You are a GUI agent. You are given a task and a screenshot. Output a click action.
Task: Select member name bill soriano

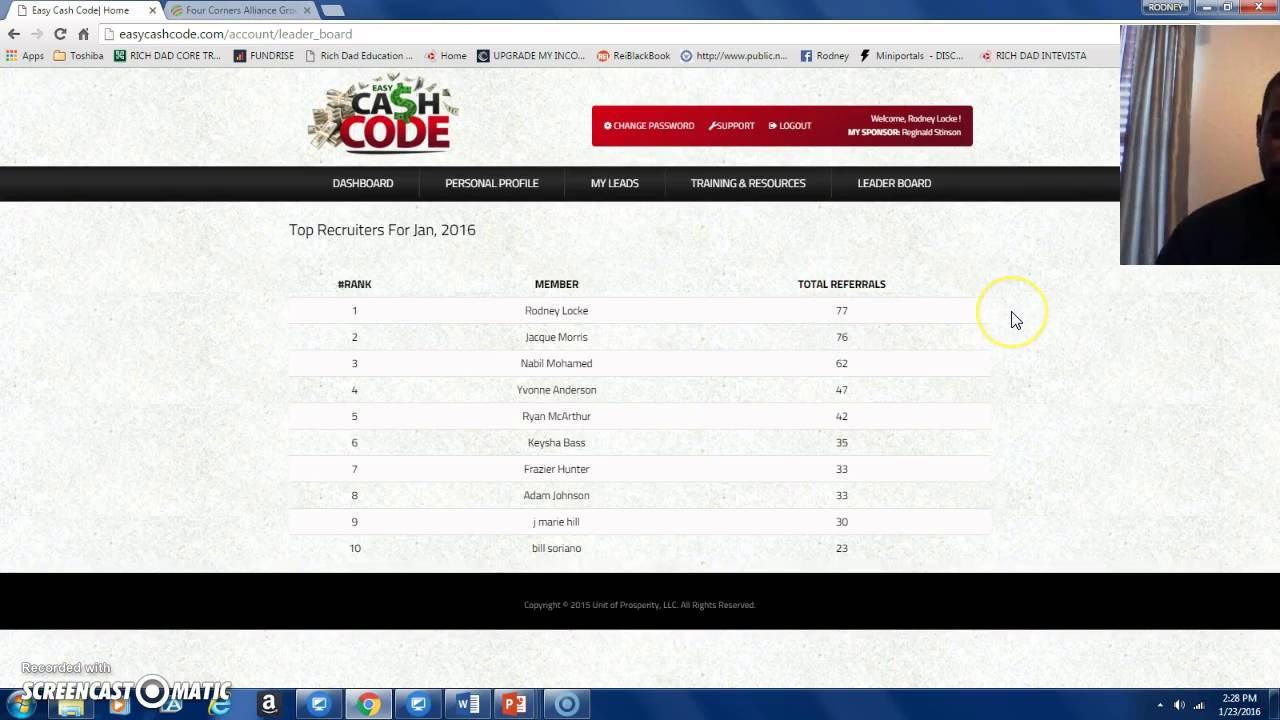click(x=557, y=548)
